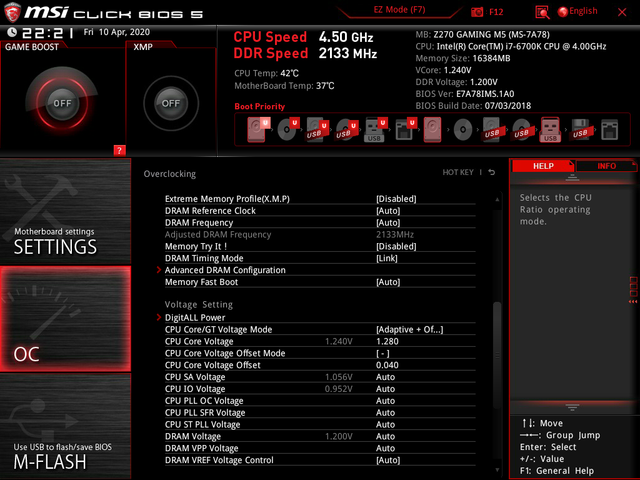The height and width of the screenshot is (480, 640).
Task: Expand Advanced DRAM Configuration submenu
Action: (x=225, y=270)
